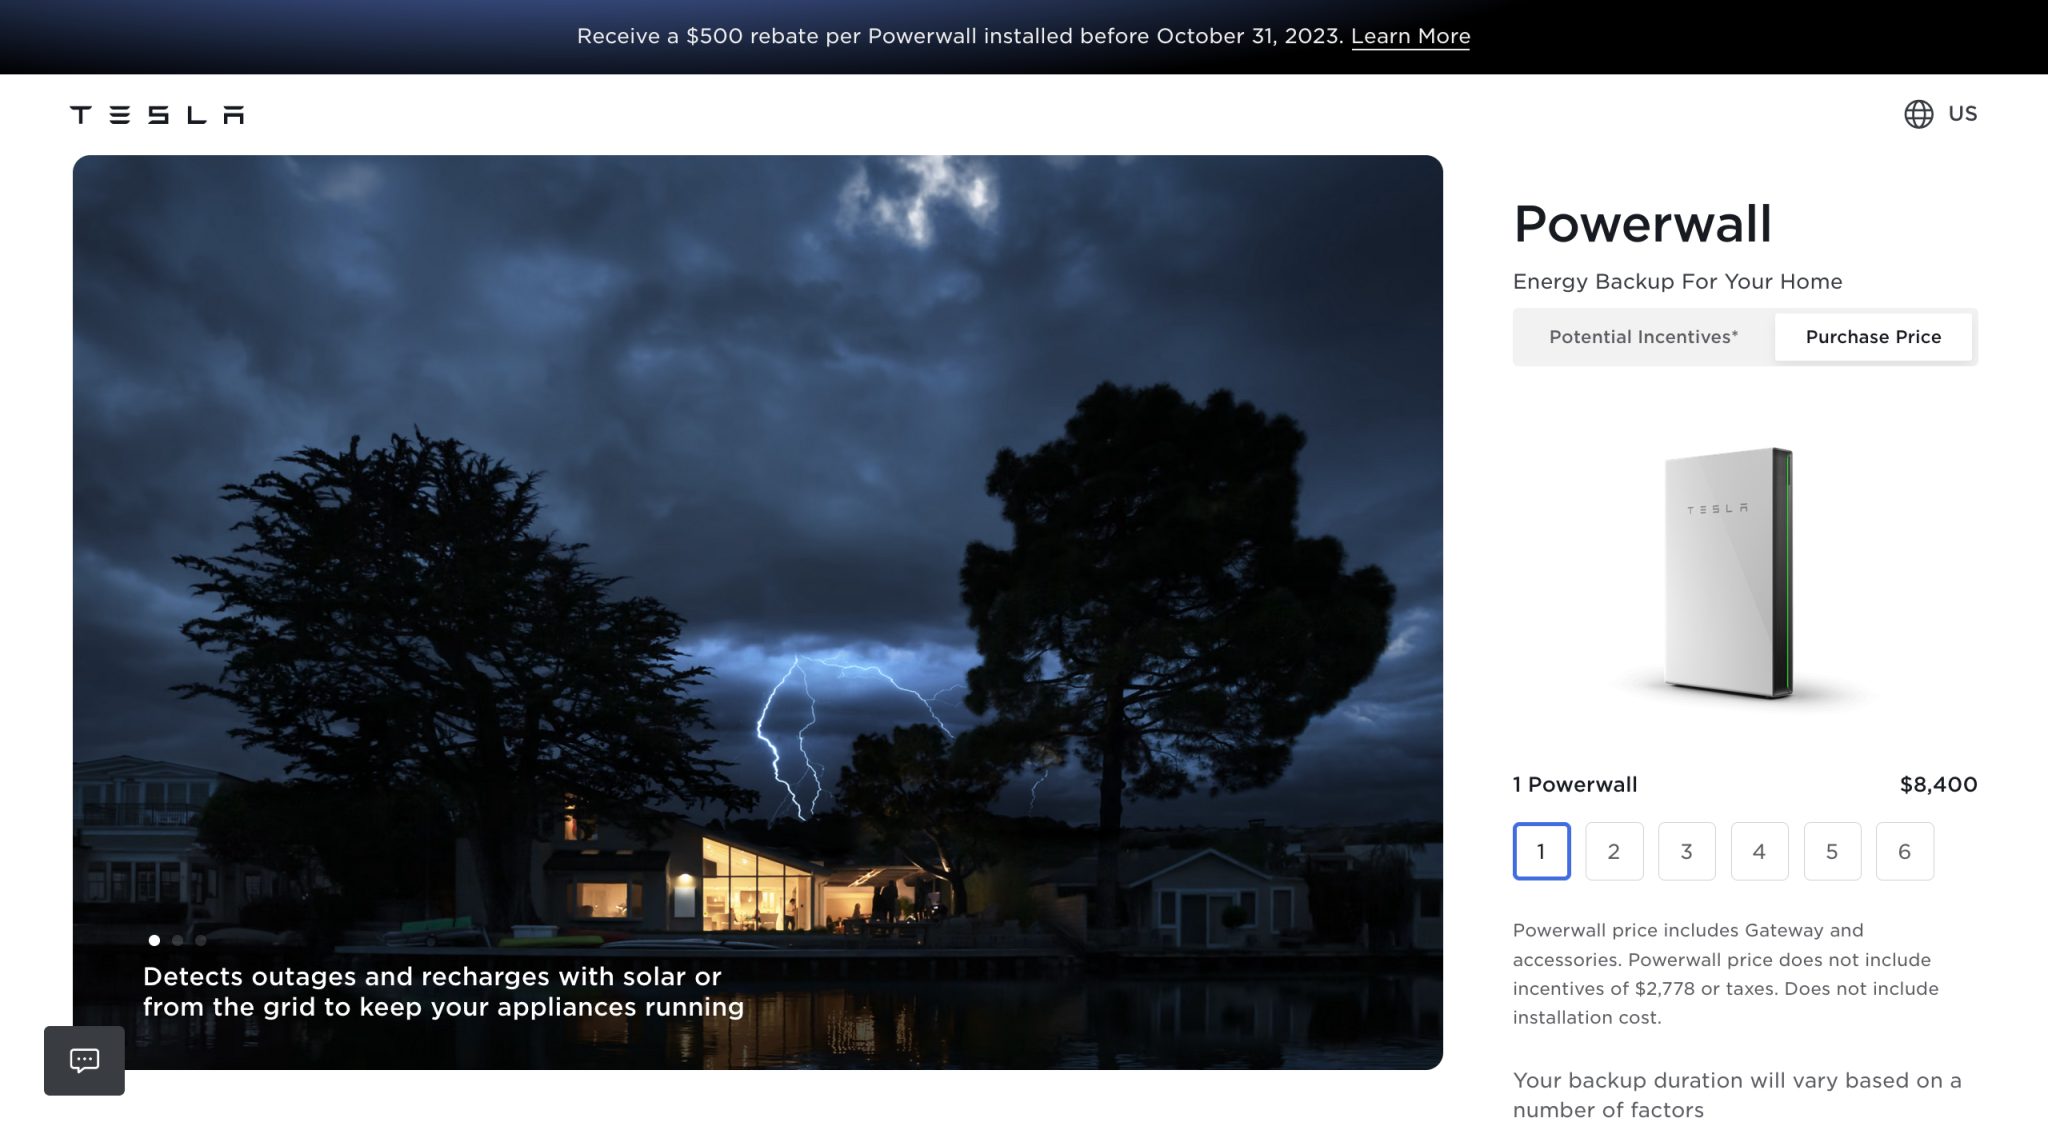This screenshot has height=1142, width=2048.
Task: Click the $500 rebate banner text
Action: point(960,36)
